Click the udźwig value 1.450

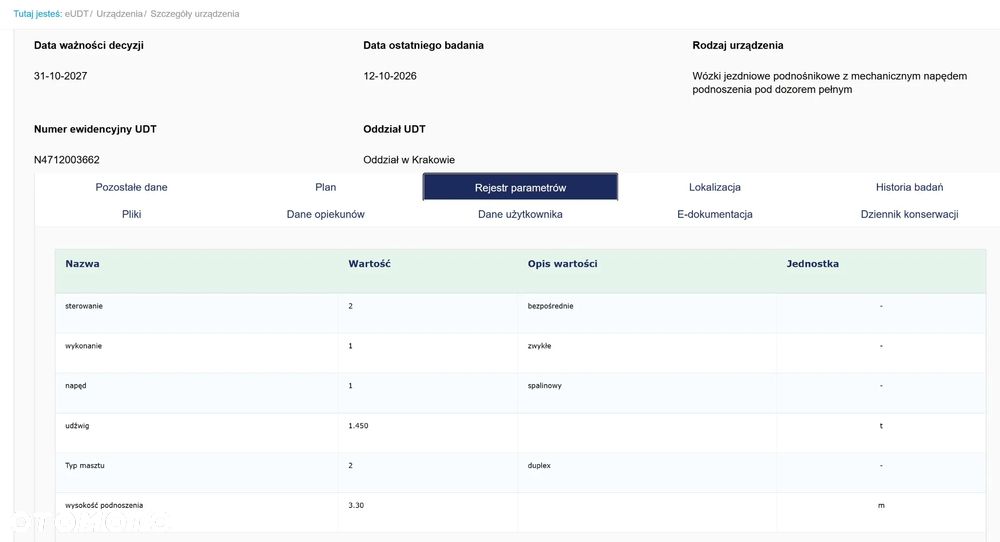[358, 425]
